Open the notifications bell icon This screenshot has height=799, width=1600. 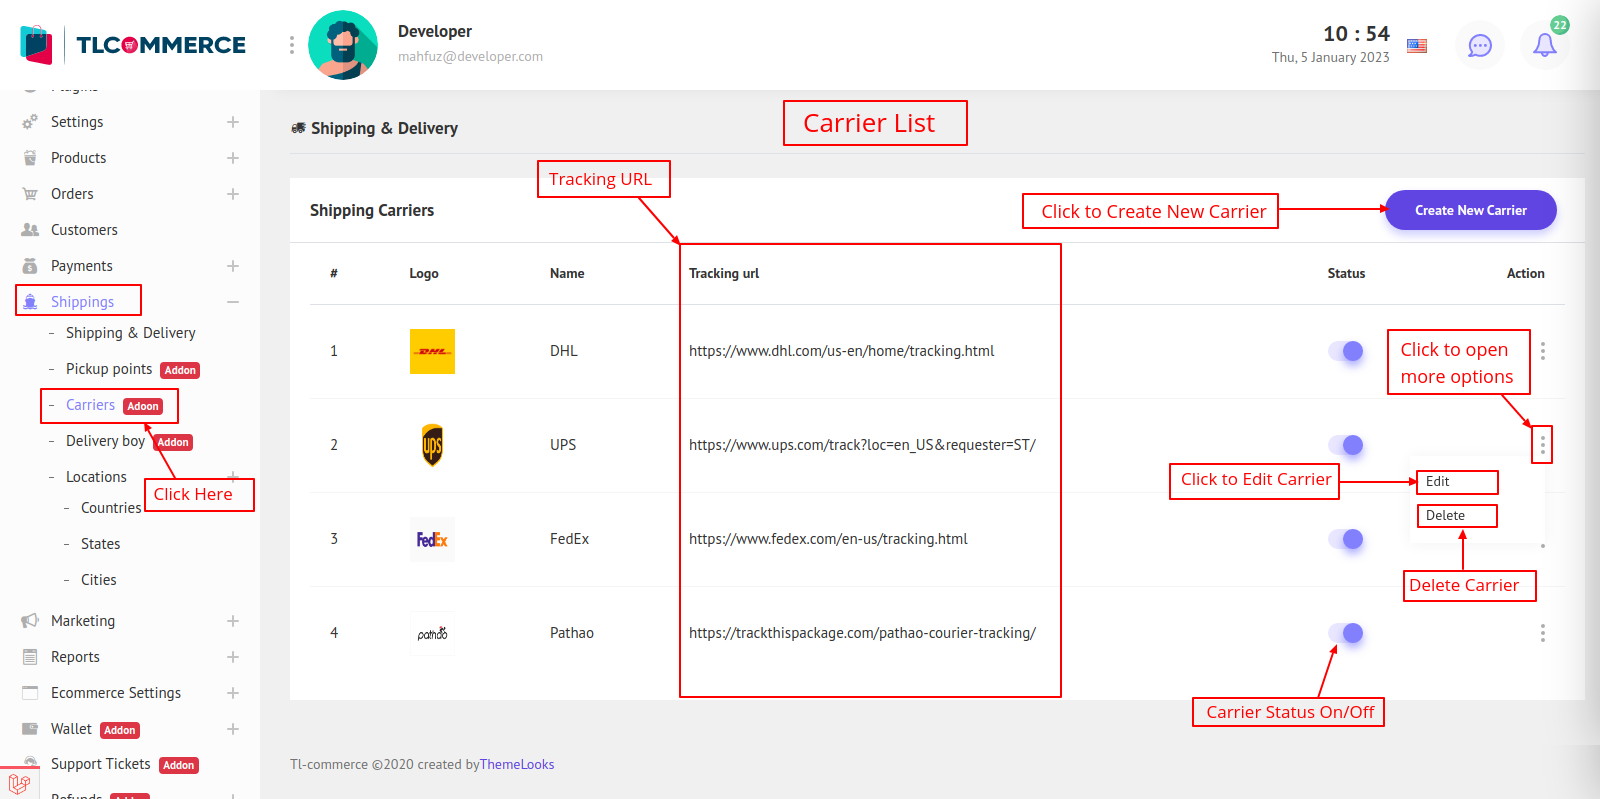[x=1544, y=45]
